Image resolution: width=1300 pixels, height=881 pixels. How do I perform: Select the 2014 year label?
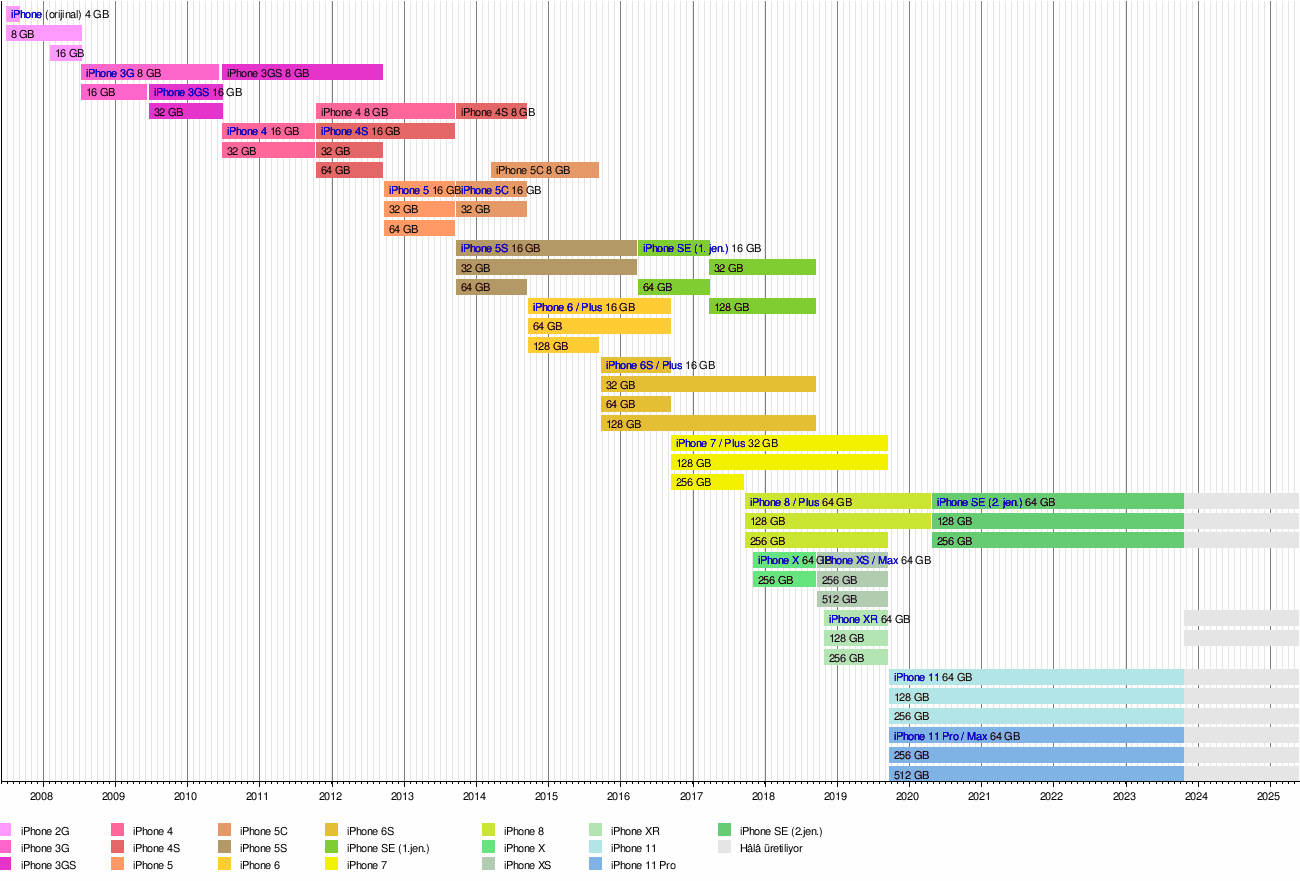tap(475, 797)
